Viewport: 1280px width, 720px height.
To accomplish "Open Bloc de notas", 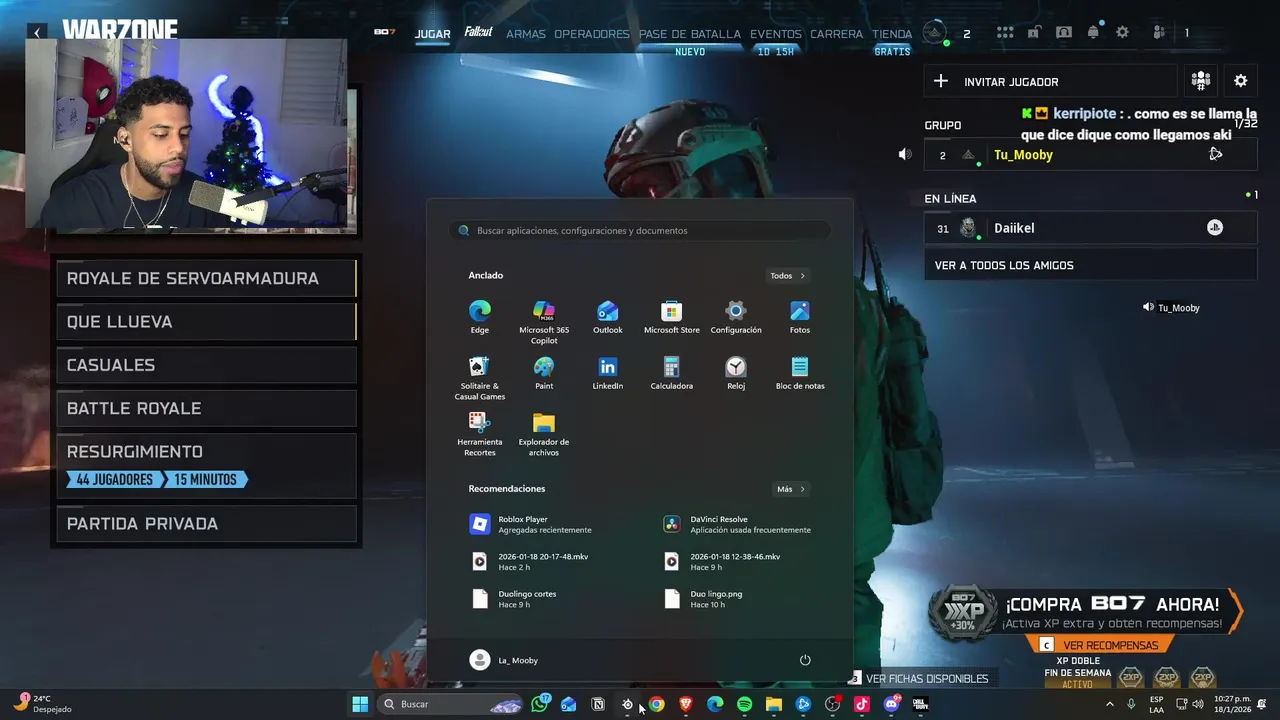I will [800, 372].
